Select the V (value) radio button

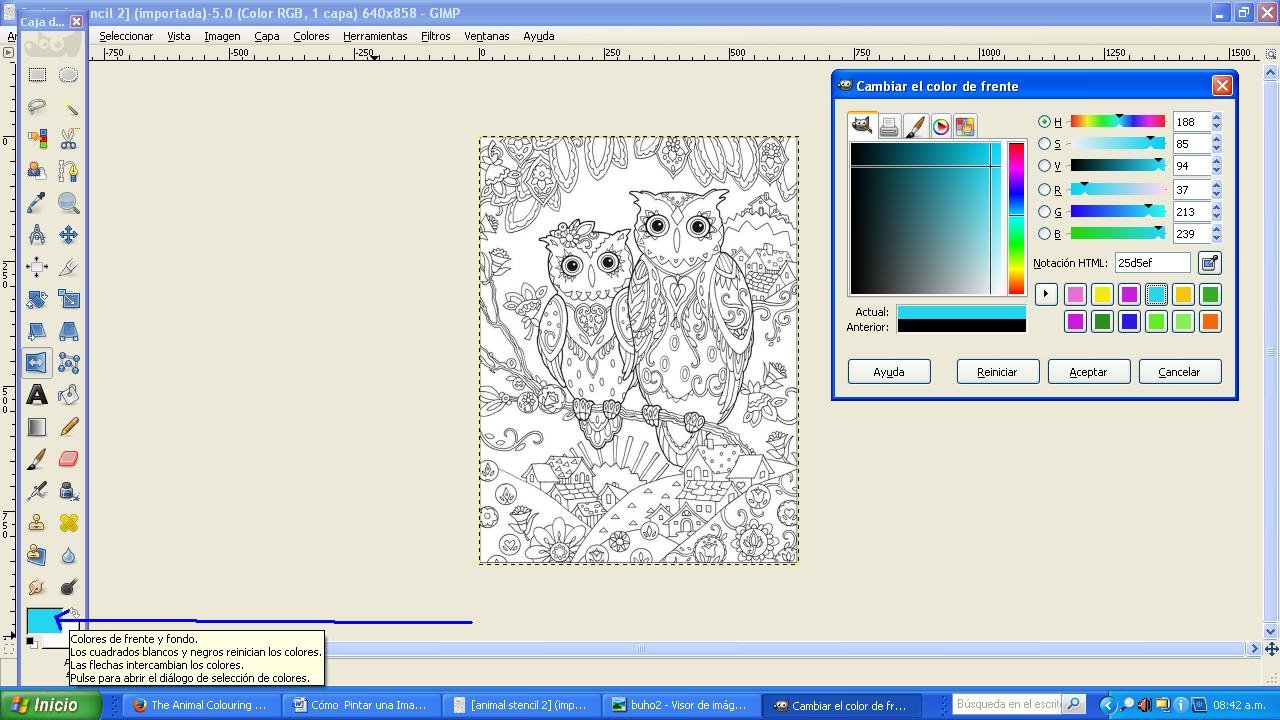coord(1045,166)
